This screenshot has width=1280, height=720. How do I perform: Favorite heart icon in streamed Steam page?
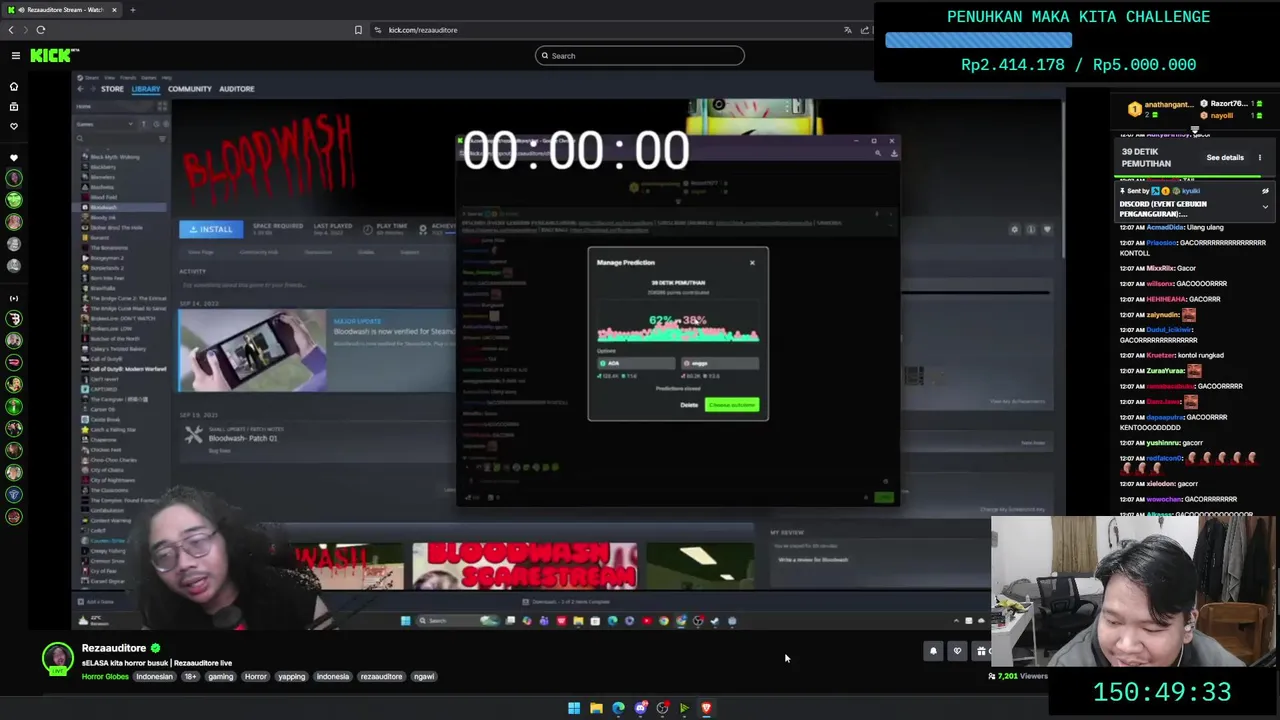[x=1047, y=230]
